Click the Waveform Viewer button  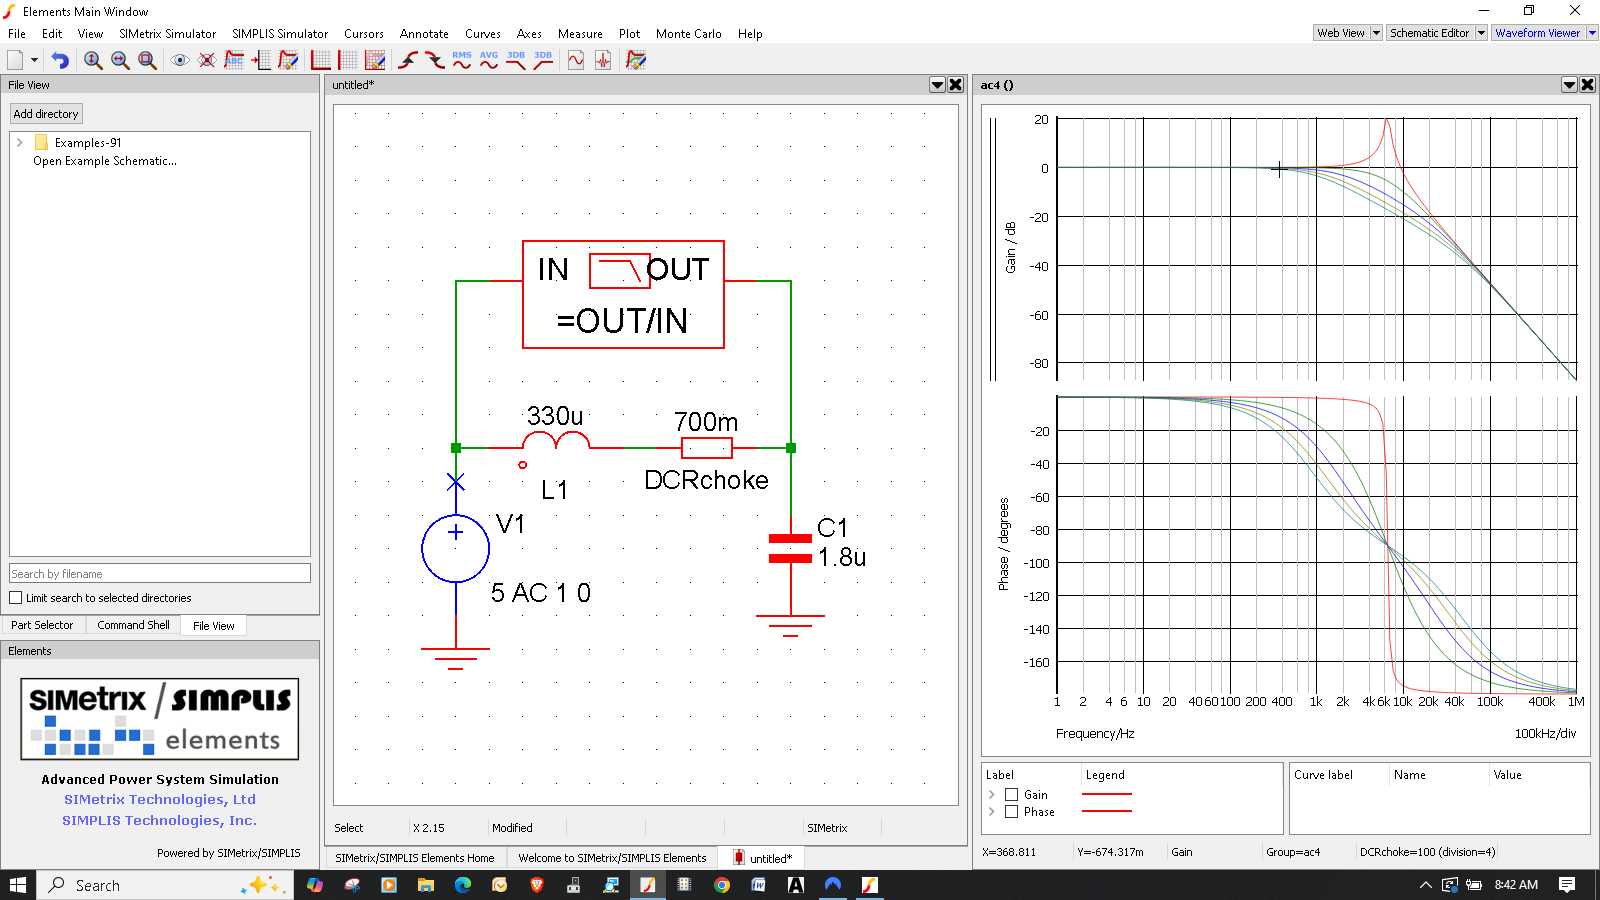pyautogui.click(x=1538, y=33)
